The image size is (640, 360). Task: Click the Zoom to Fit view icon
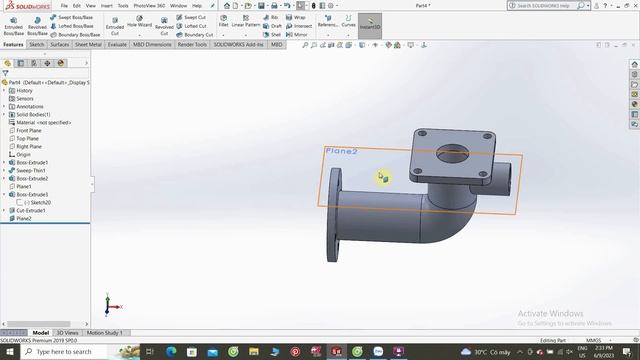305,45
